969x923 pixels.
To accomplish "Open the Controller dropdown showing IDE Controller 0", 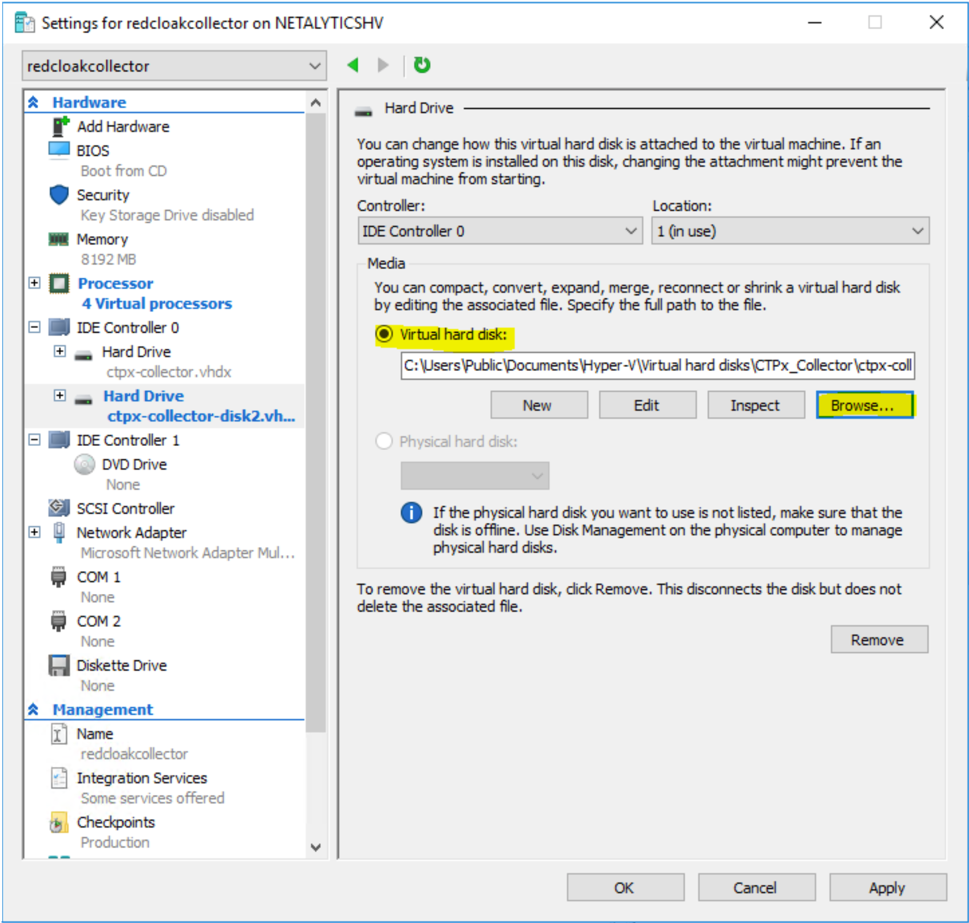I will [x=501, y=231].
